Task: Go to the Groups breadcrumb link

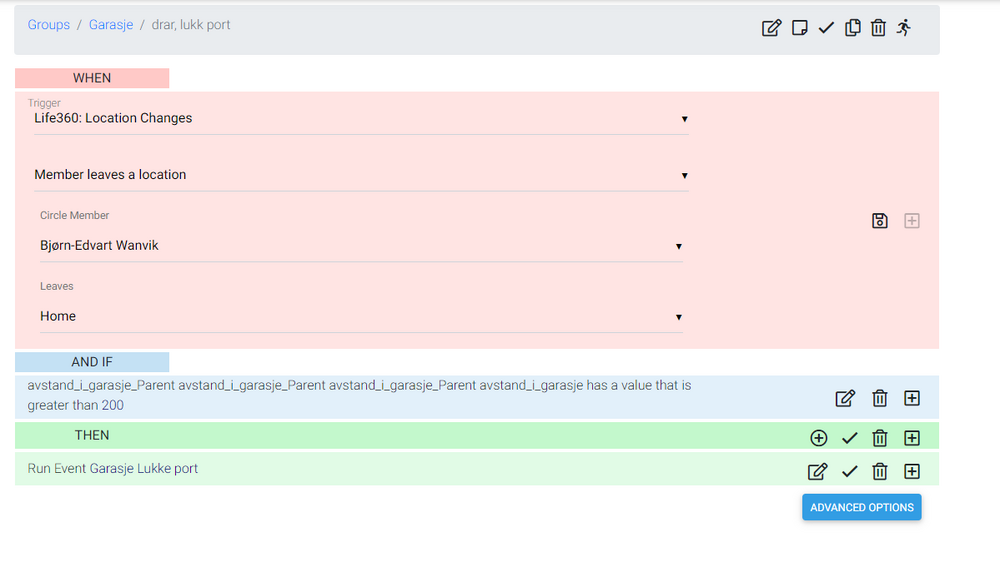Action: pyautogui.click(x=49, y=25)
